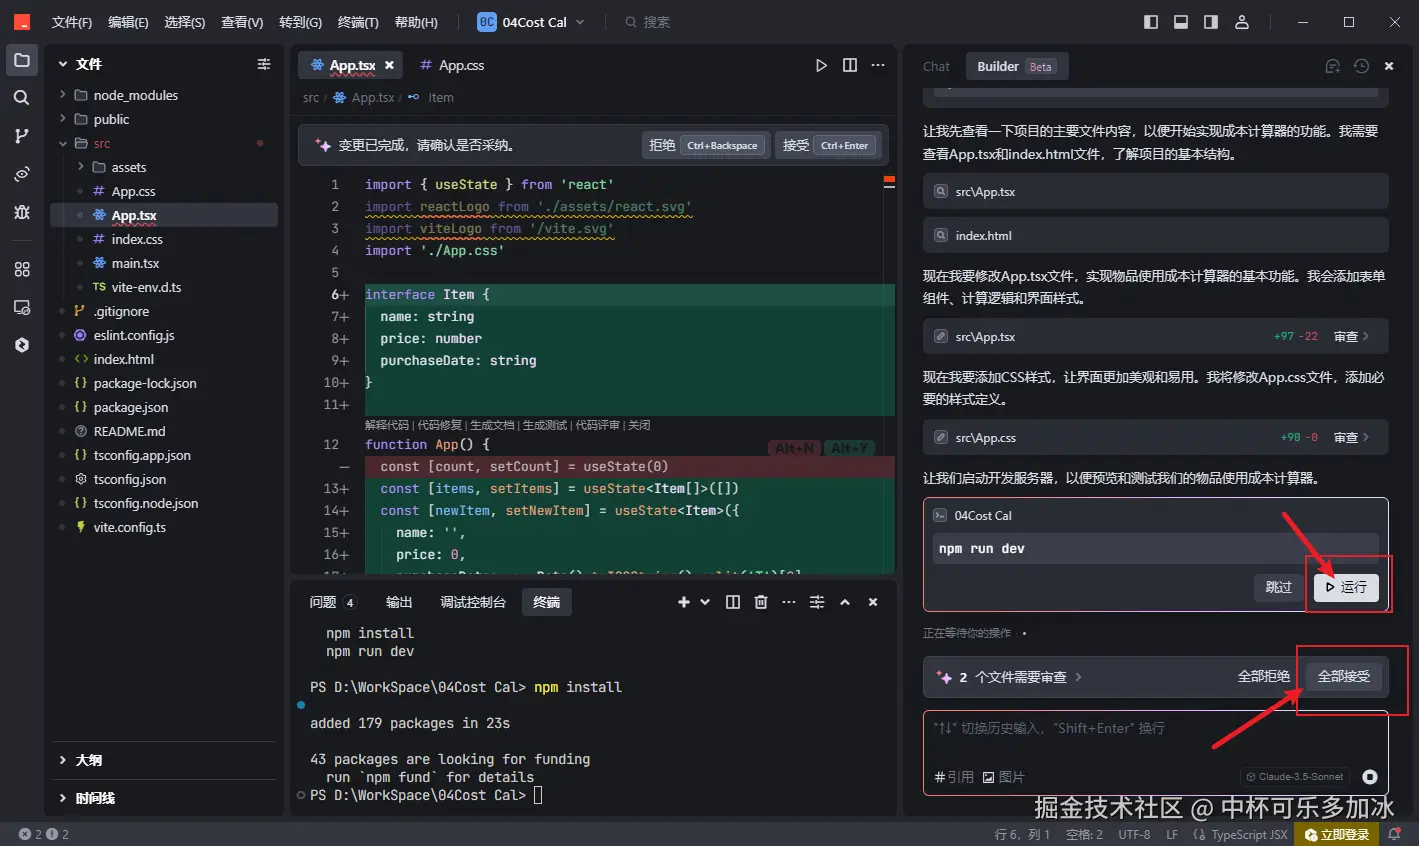The image size is (1419, 846).
Task: Switch to the App.css editor tab
Action: pos(452,65)
